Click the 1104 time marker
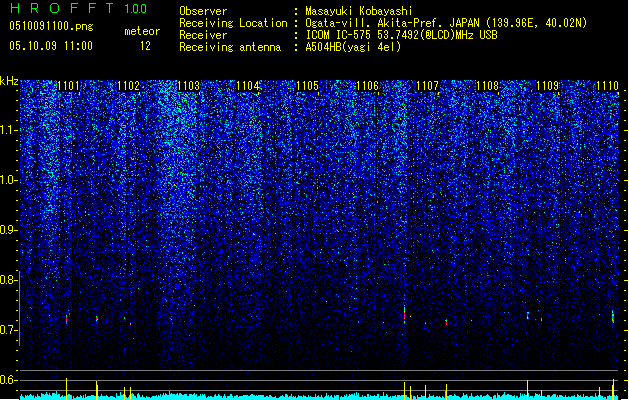 (x=248, y=86)
